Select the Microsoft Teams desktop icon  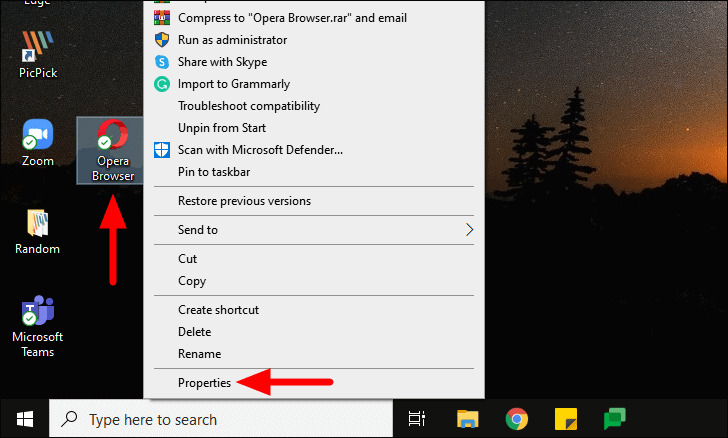pyautogui.click(x=38, y=327)
